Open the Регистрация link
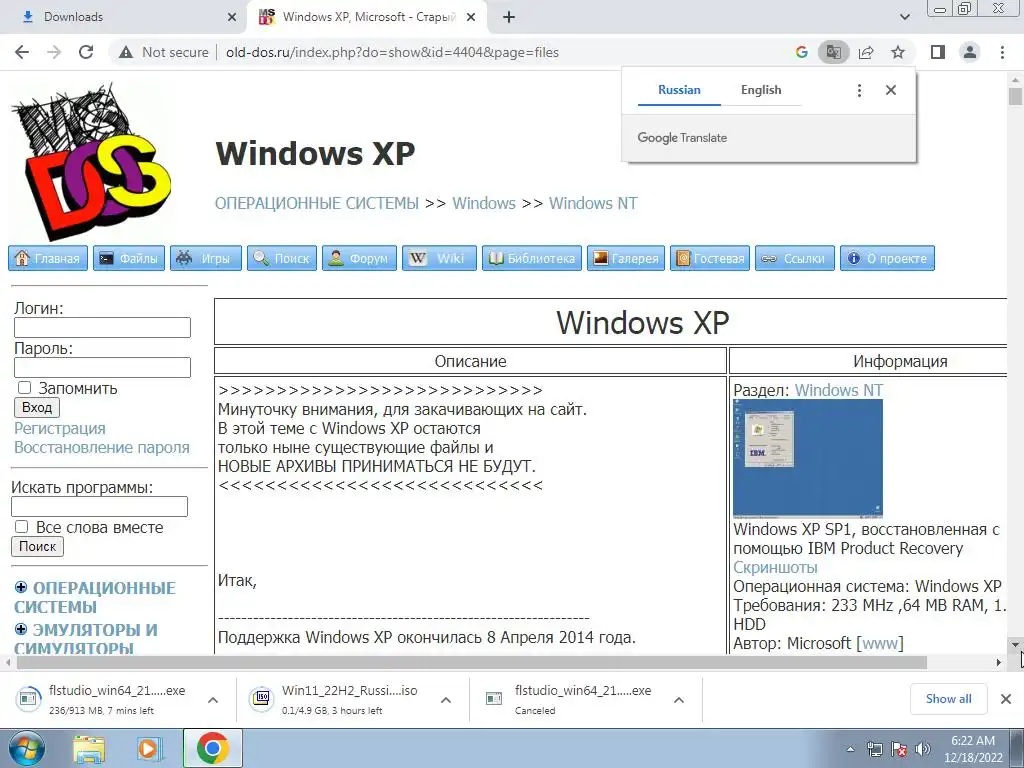 pos(60,428)
